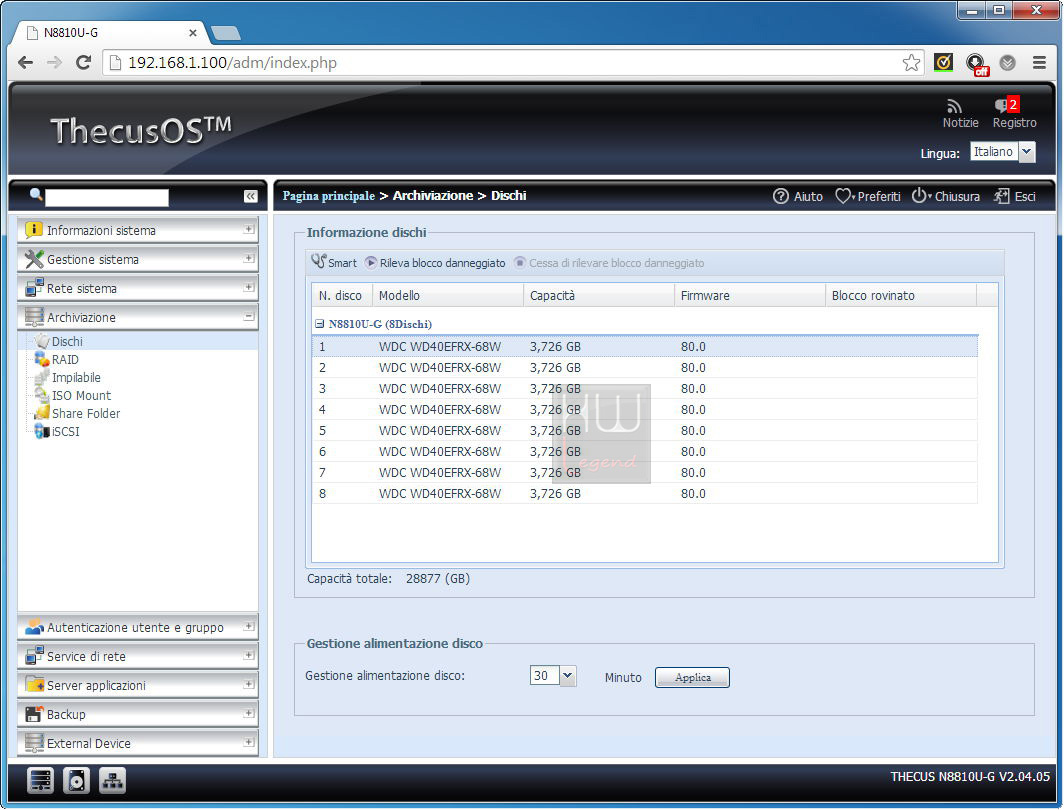Collapse the N8810U-G (8Dischi) group
Screen dimensions: 1064x810
coord(320,324)
